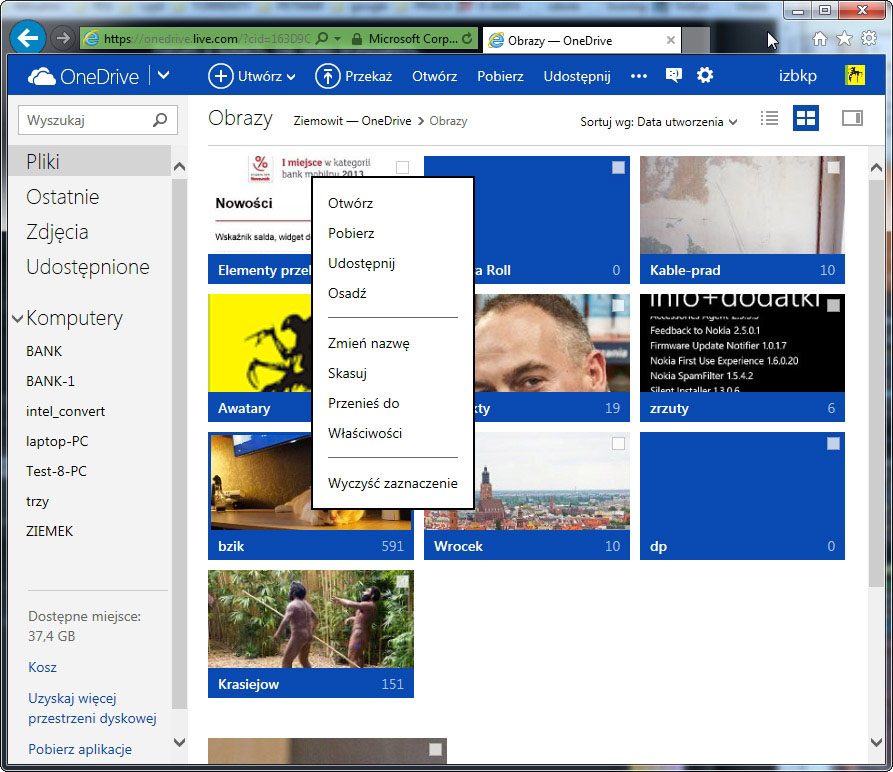Check the zrzuty folder checkbox
This screenshot has height=772, width=893.
click(834, 306)
